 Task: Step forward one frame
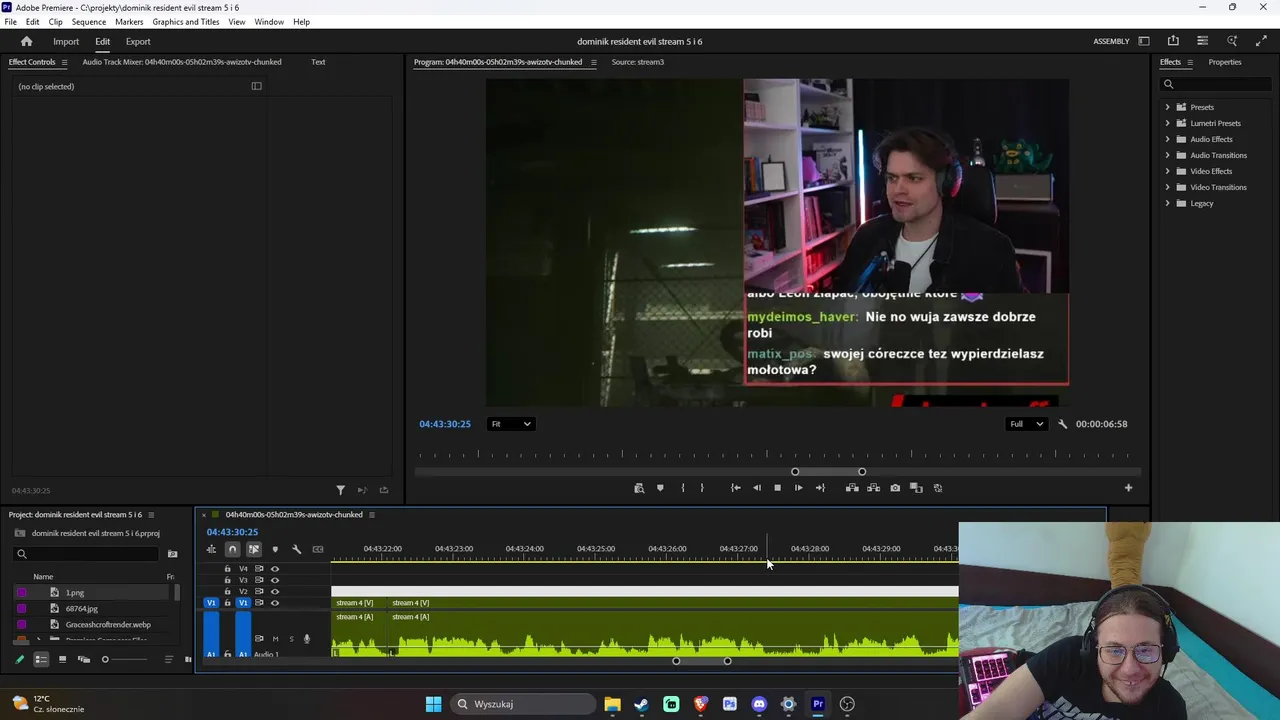click(798, 488)
